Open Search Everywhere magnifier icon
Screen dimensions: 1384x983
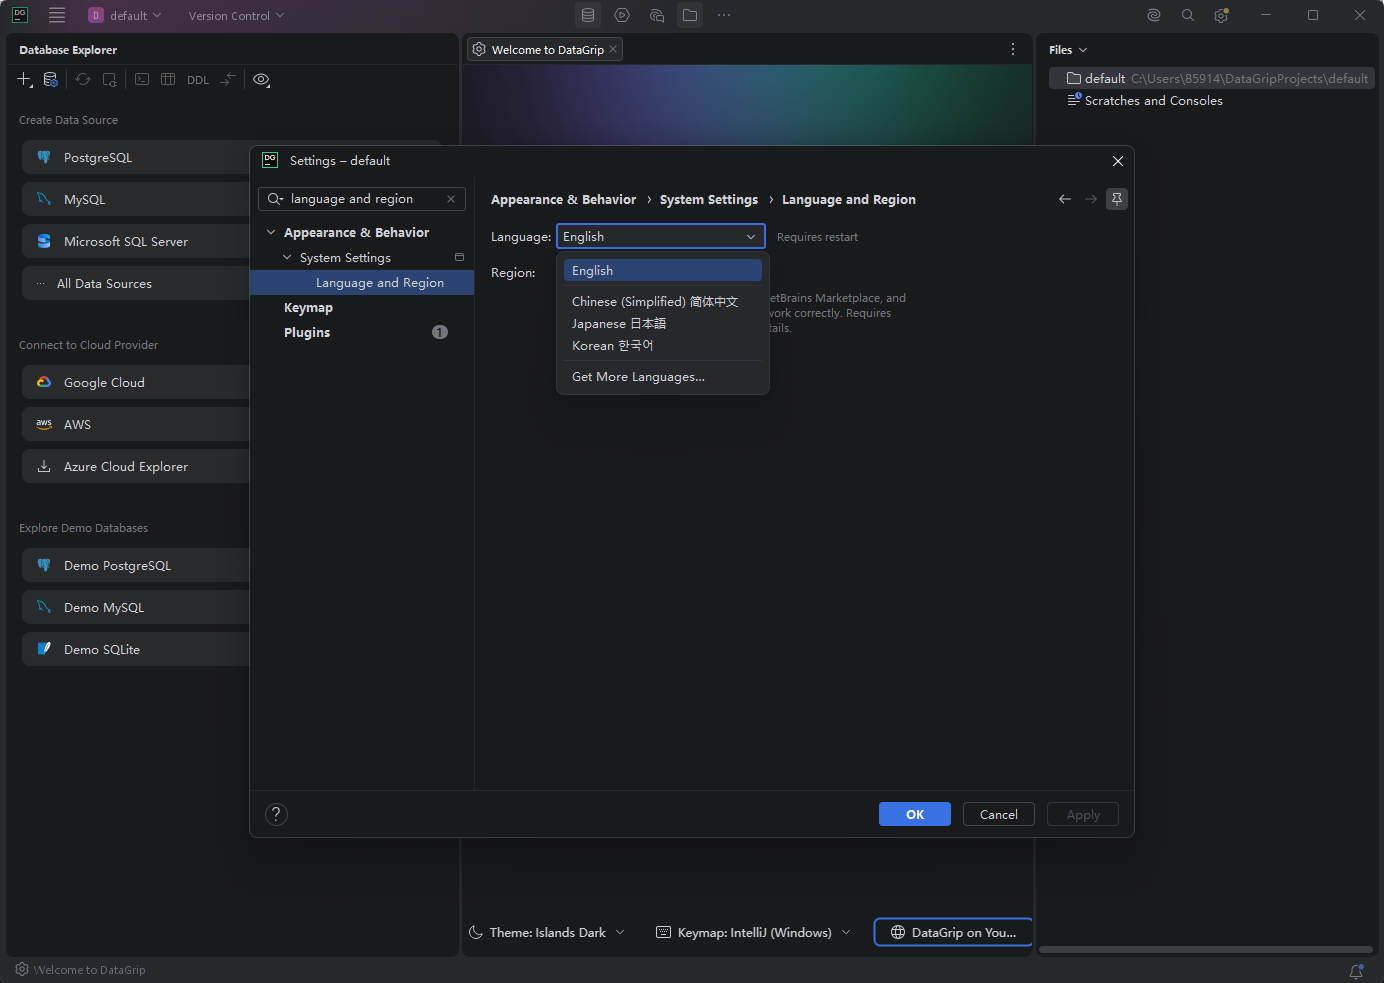click(x=1188, y=15)
